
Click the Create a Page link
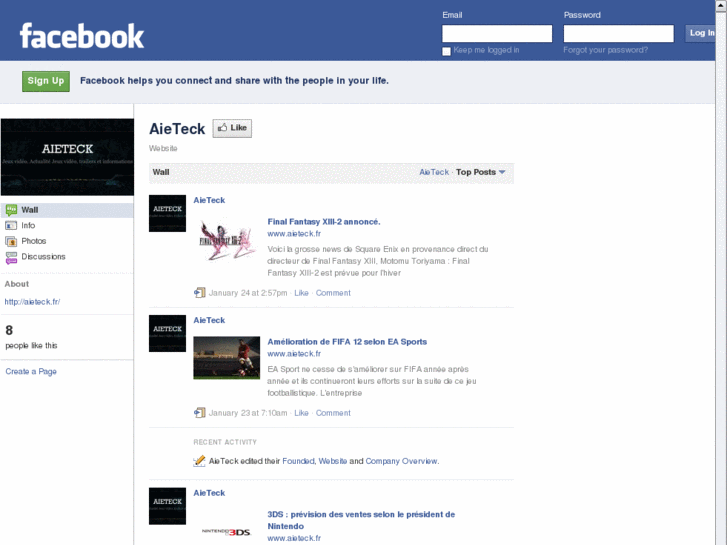[31, 372]
